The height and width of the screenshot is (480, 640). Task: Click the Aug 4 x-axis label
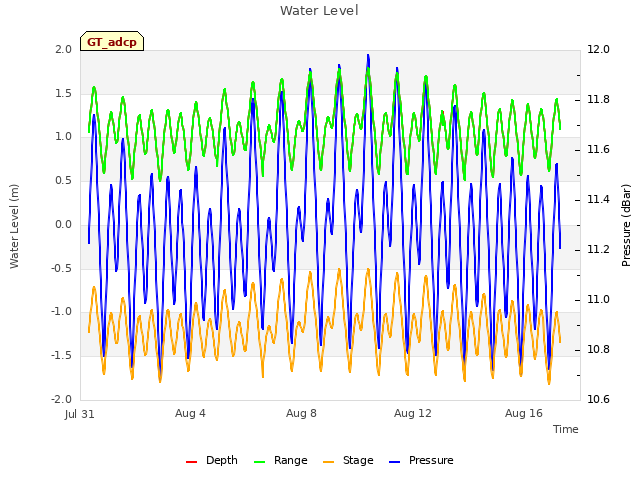[x=190, y=413]
